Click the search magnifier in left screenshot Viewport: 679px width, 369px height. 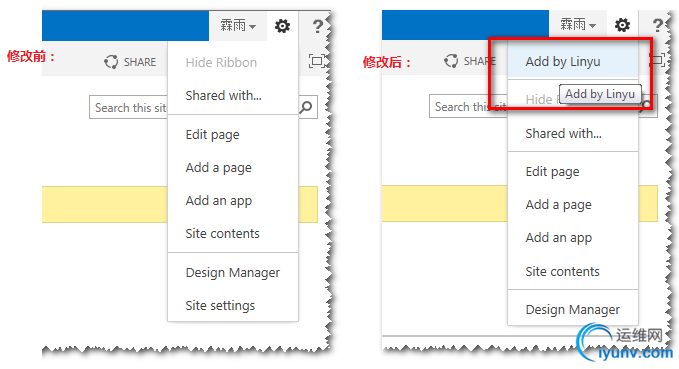[x=306, y=107]
